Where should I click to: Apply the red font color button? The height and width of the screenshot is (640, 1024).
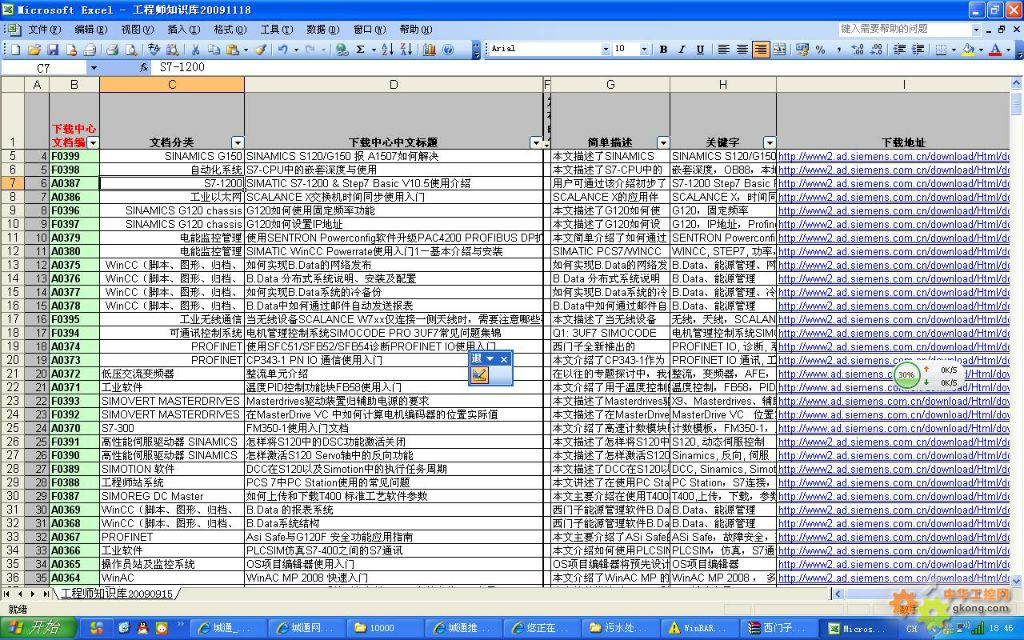point(995,49)
